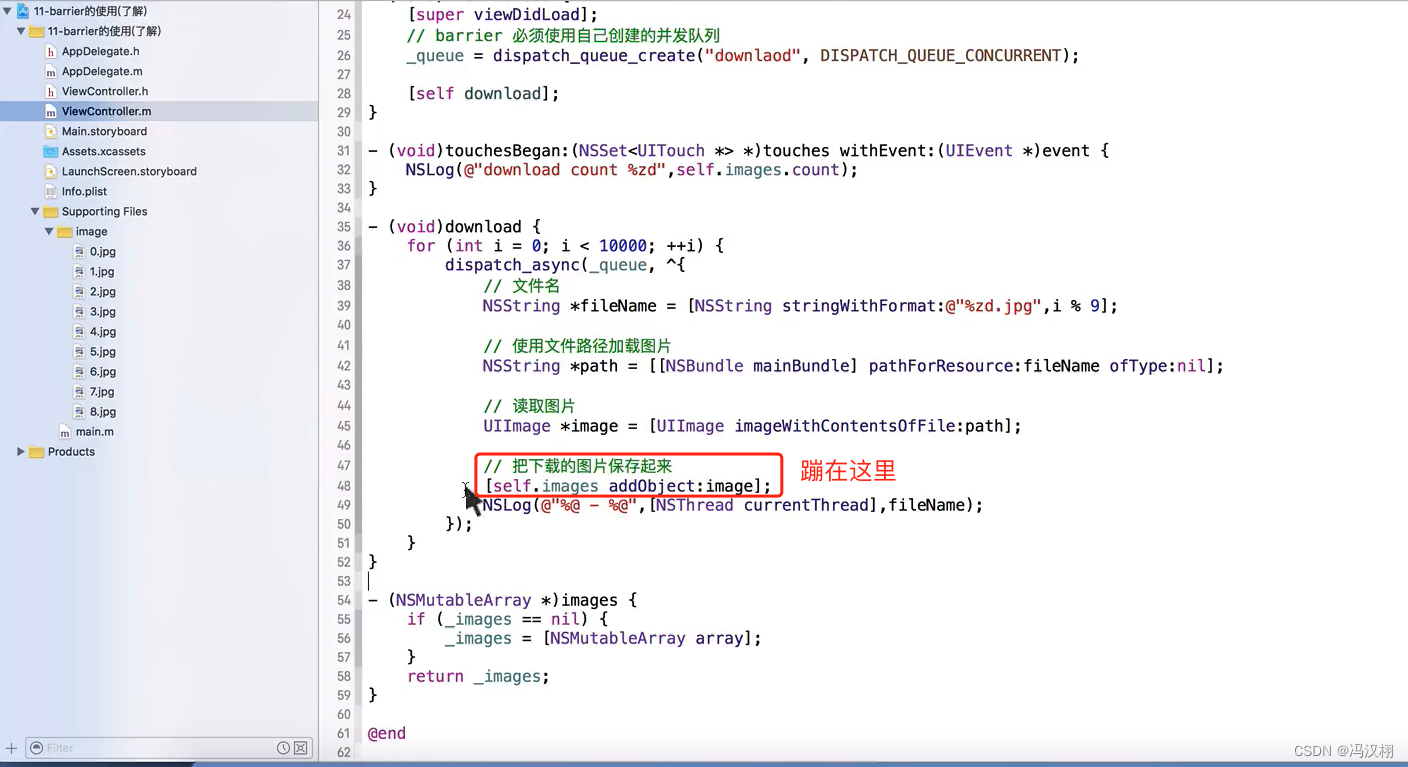The width and height of the screenshot is (1408, 767).
Task: Select the Products folder
Action: (71, 451)
